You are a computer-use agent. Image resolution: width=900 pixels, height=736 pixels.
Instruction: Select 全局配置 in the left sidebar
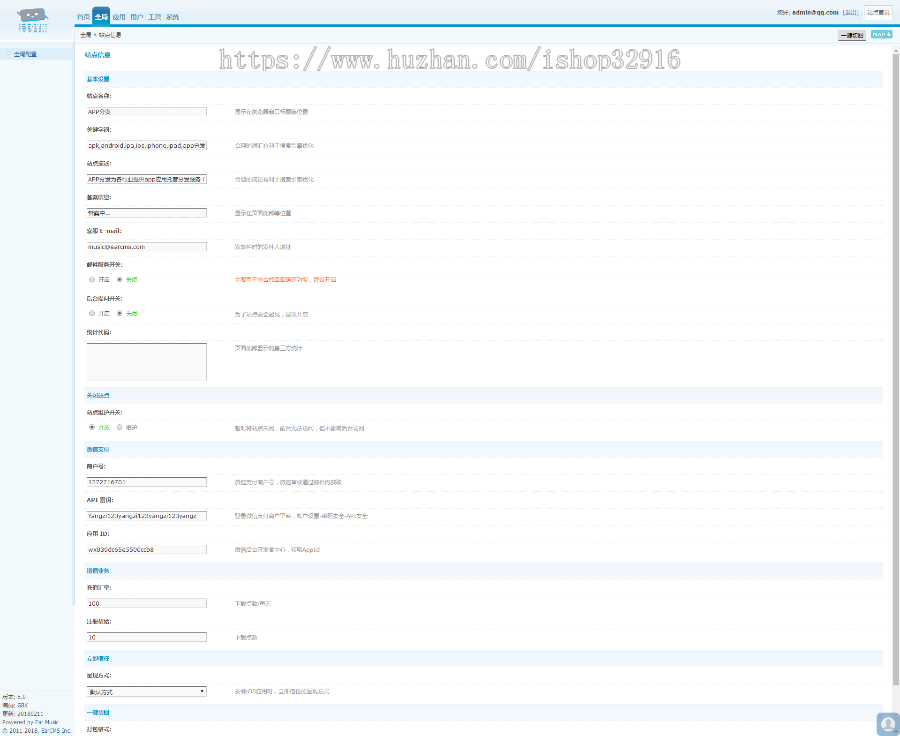pyautogui.click(x=25, y=54)
